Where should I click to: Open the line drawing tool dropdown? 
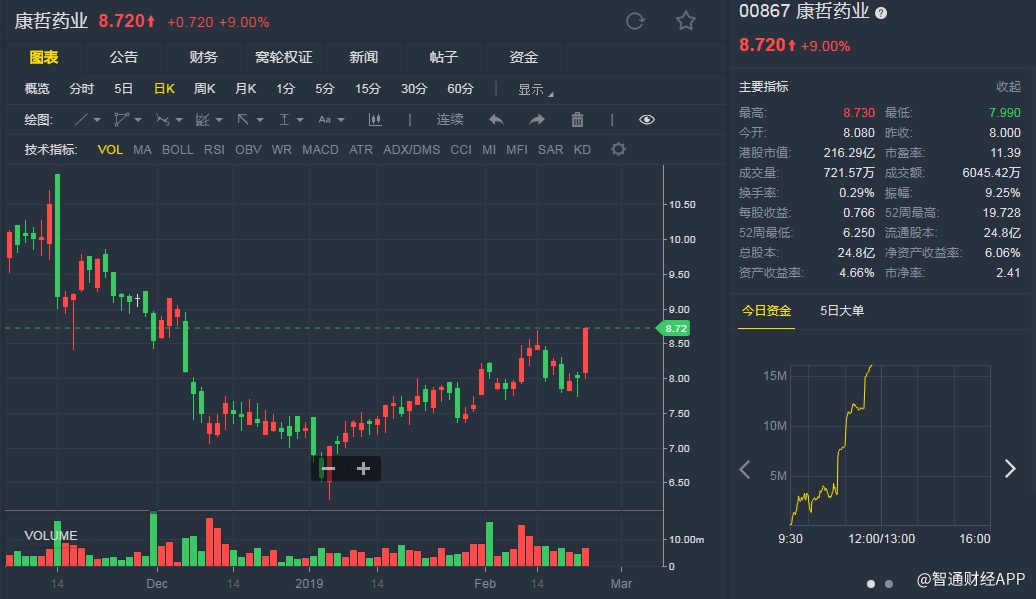pos(88,120)
